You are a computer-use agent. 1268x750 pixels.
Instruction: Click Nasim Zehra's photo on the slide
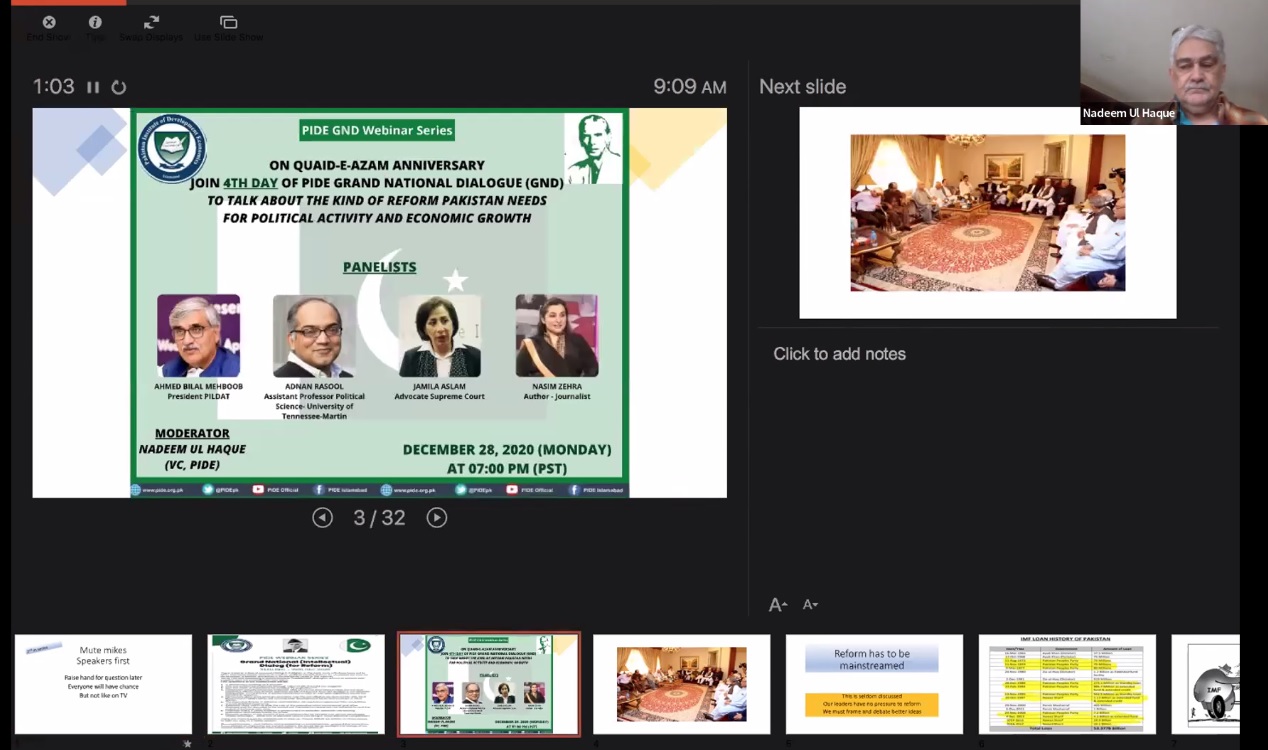tap(557, 335)
